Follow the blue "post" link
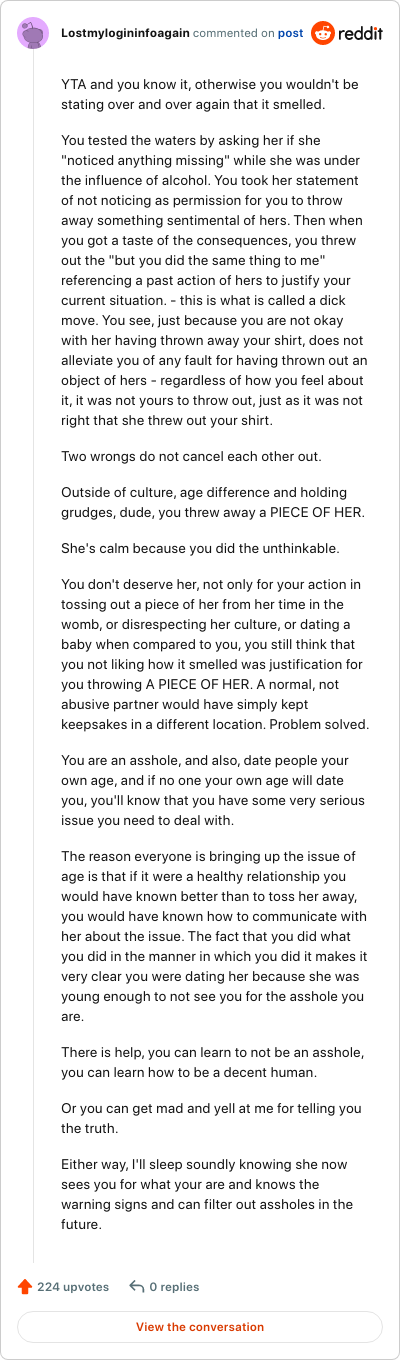 (x=291, y=33)
